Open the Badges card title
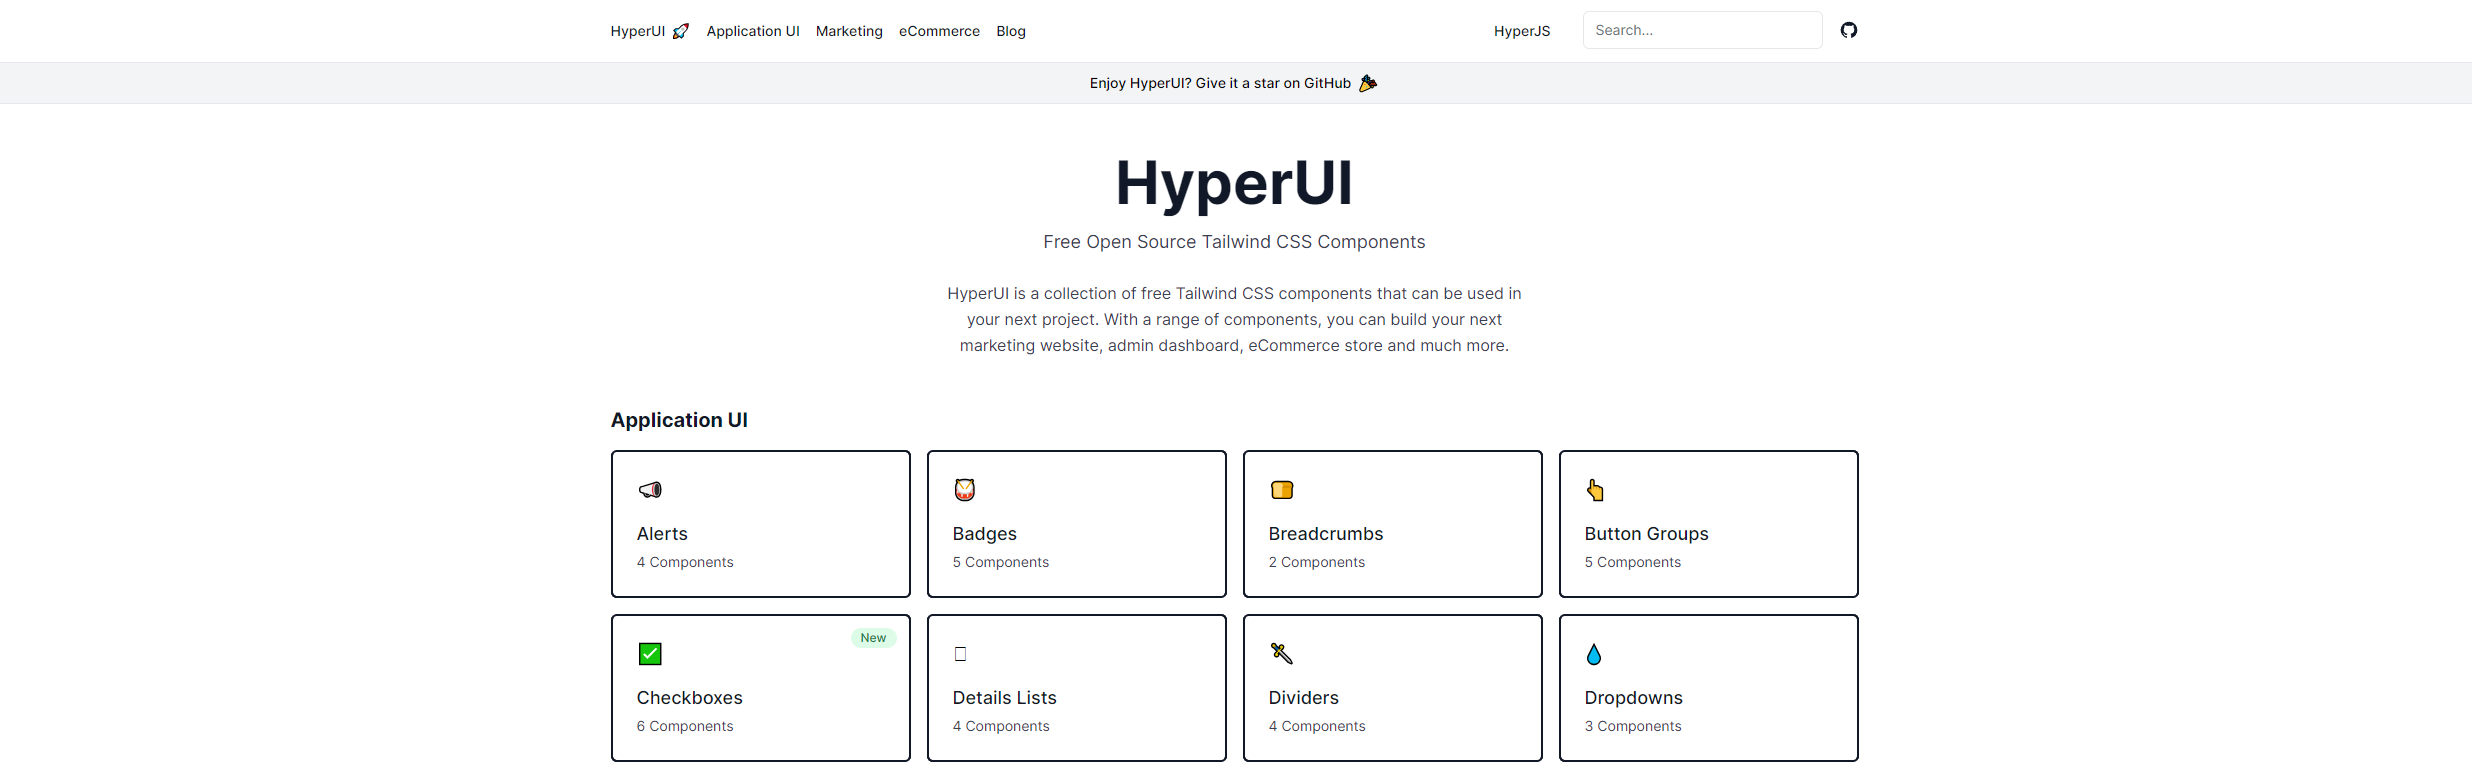This screenshot has width=2472, height=773. [984, 534]
